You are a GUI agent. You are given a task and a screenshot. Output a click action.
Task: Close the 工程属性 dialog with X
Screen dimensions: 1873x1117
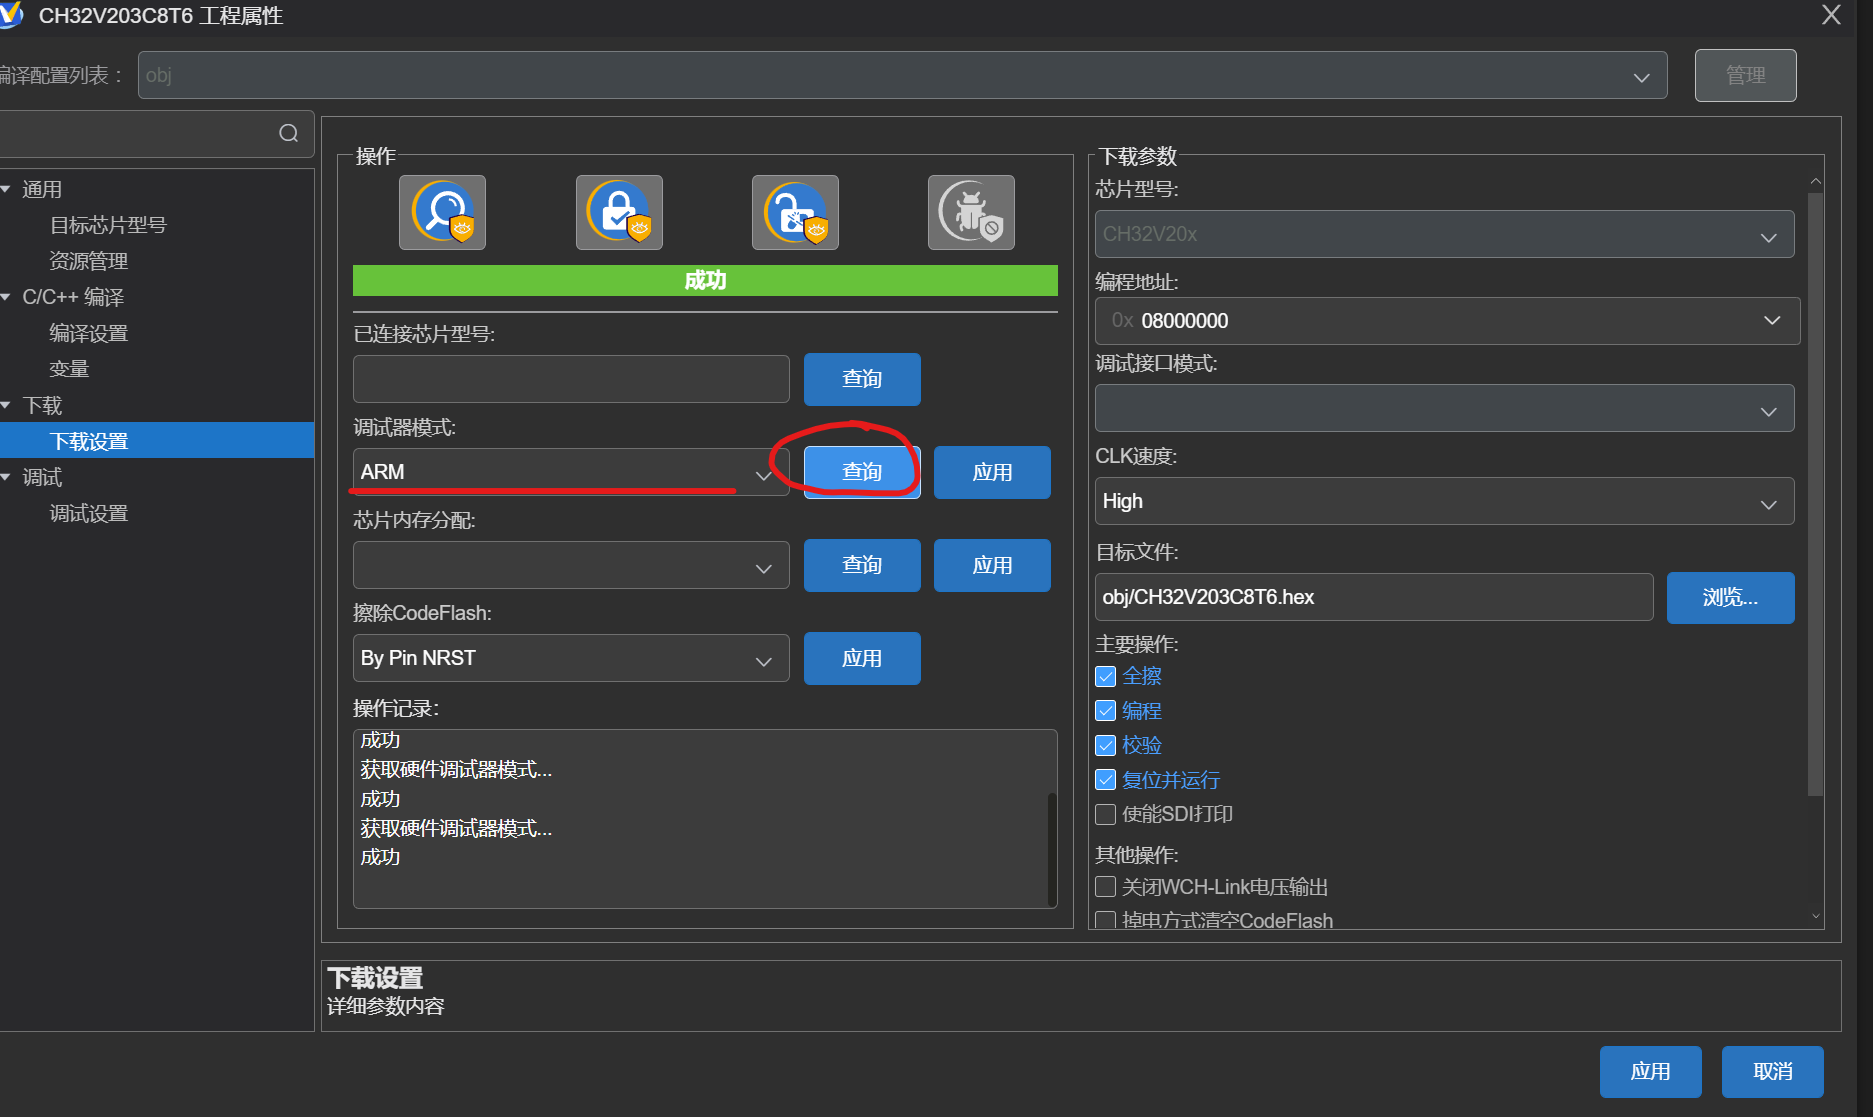[1831, 15]
